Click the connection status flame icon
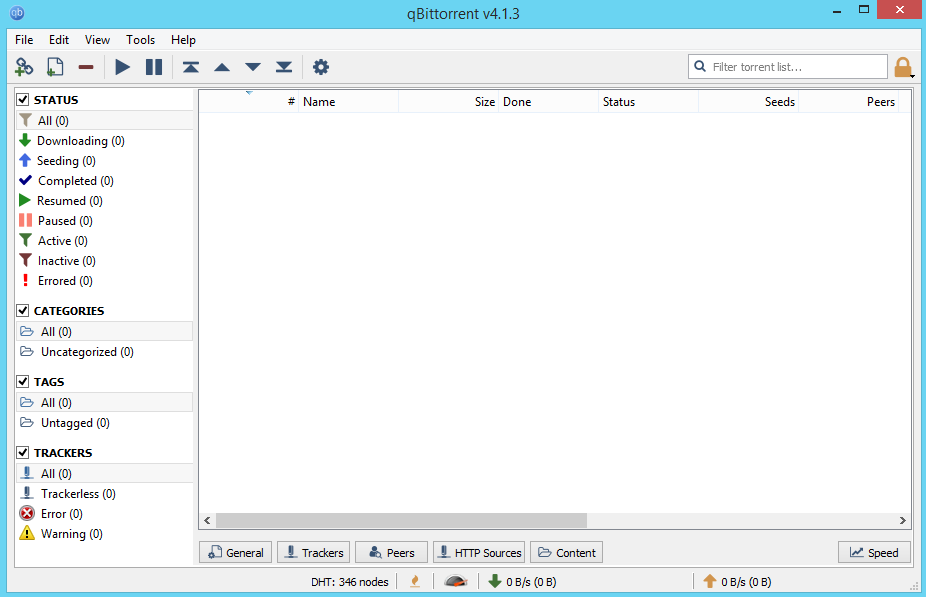Image resolution: width=926 pixels, height=597 pixels. click(x=415, y=582)
